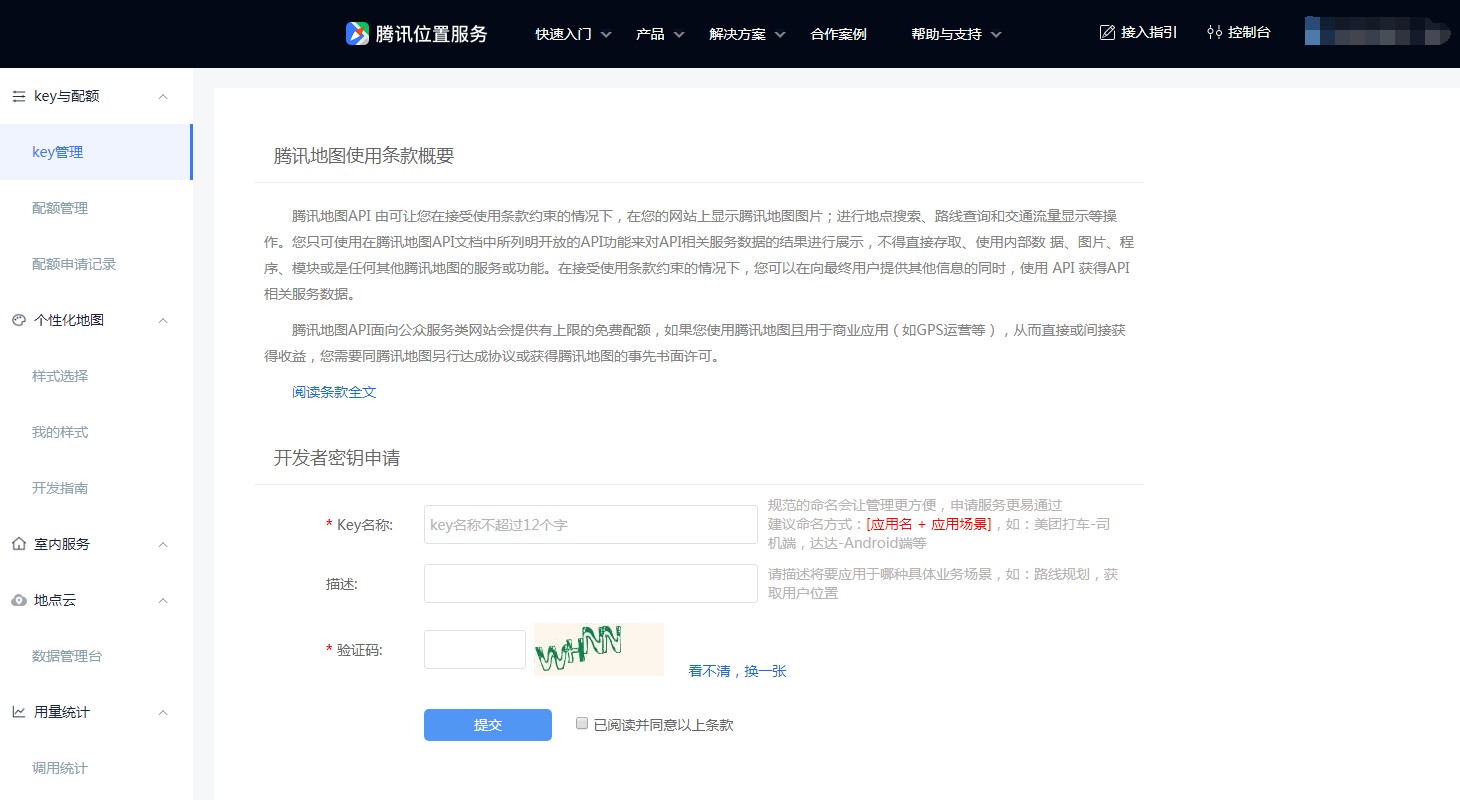Image resolution: width=1460 pixels, height=800 pixels.
Task: Click the 开发者密钥申请 heading
Action: tap(337, 458)
